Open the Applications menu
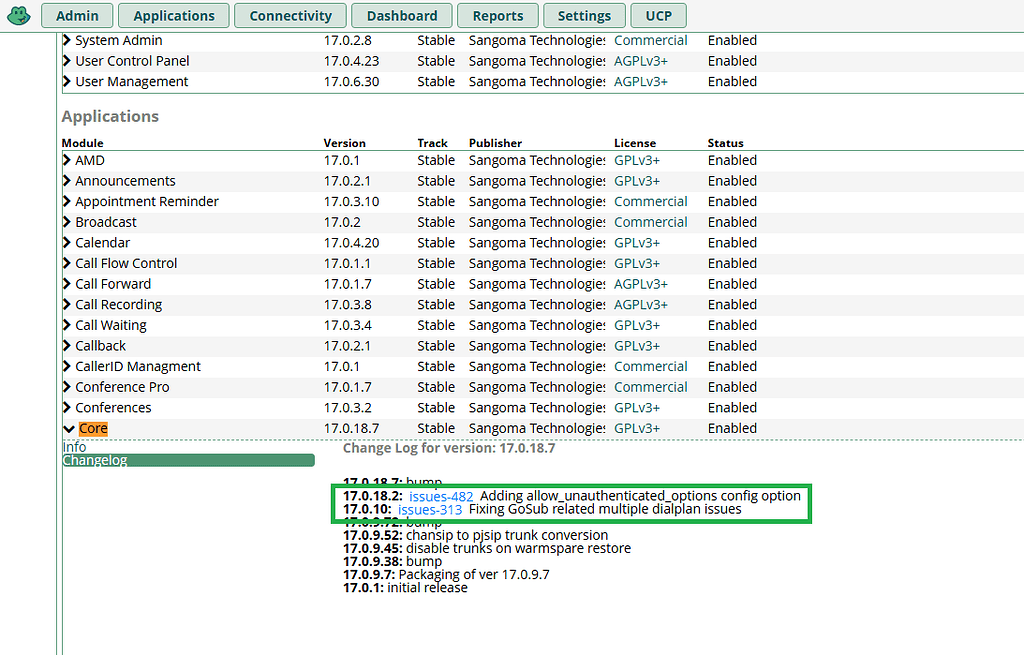 (173, 15)
